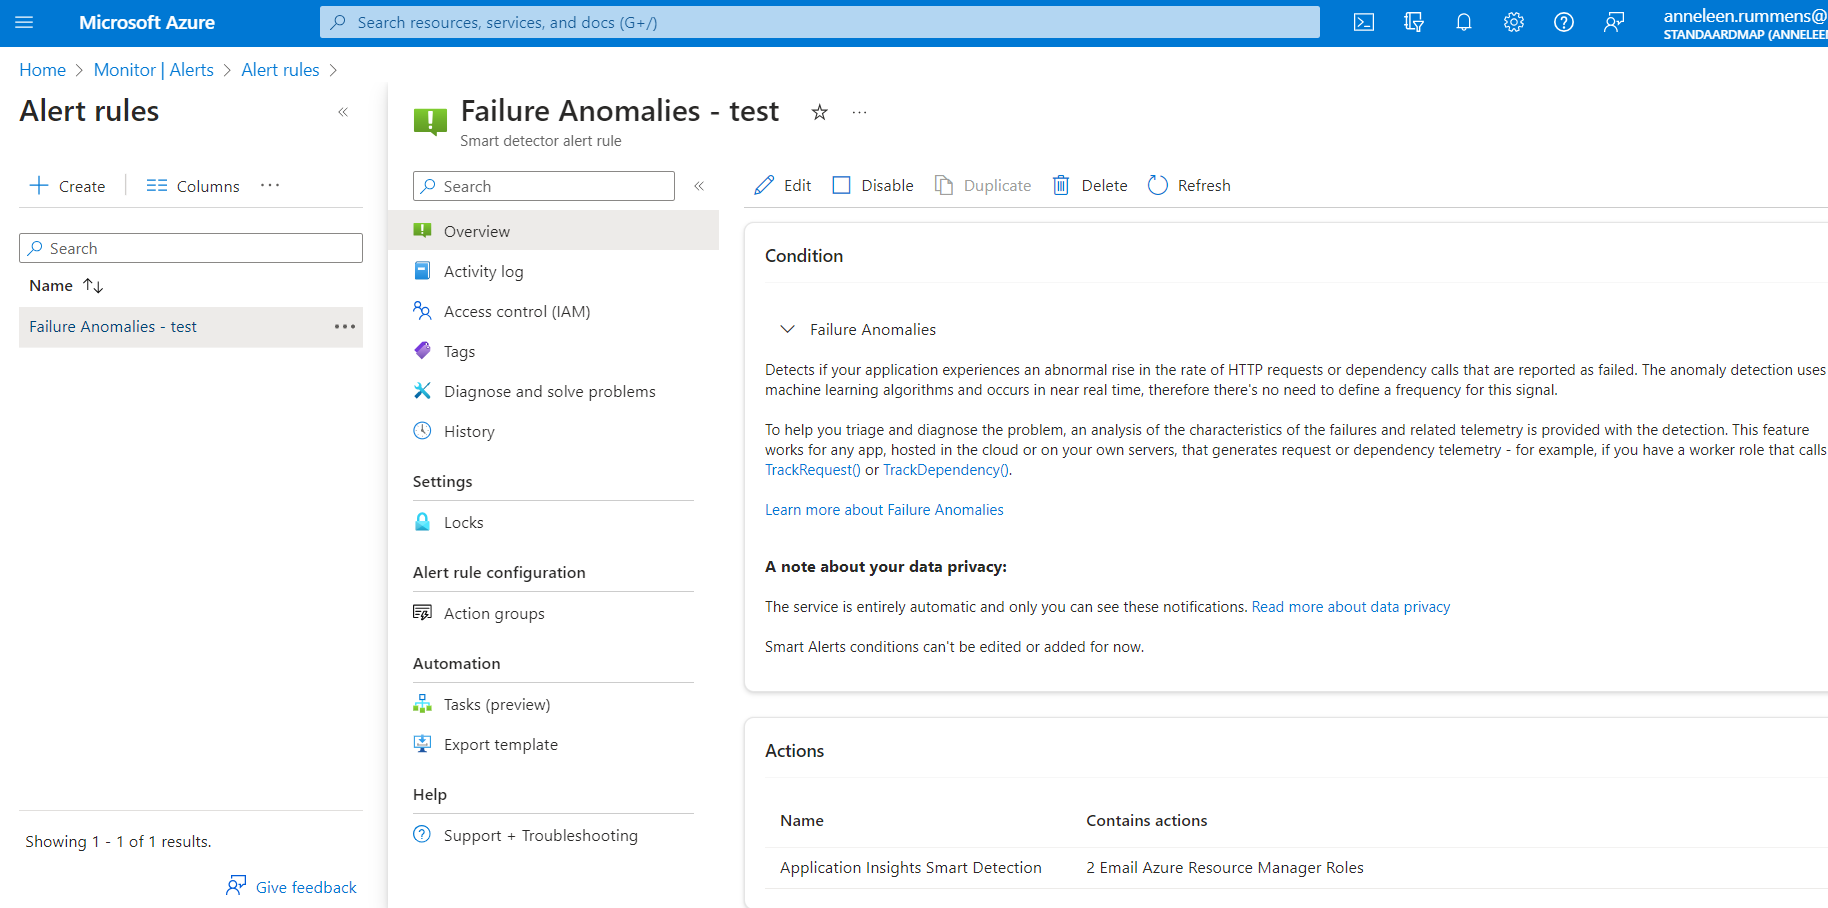Click the Name header in Actions table
This screenshot has height=908, width=1828.
coord(802,820)
